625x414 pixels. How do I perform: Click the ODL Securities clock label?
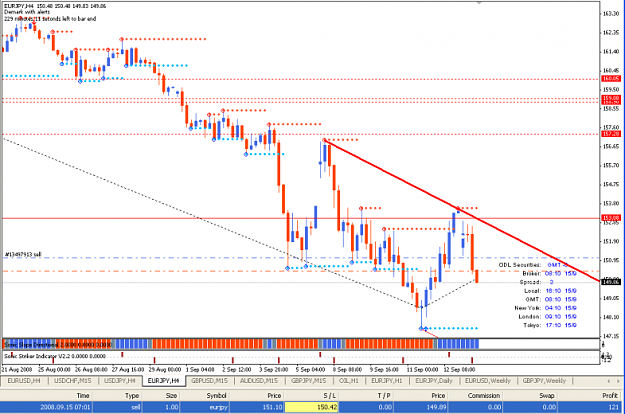[519, 265]
